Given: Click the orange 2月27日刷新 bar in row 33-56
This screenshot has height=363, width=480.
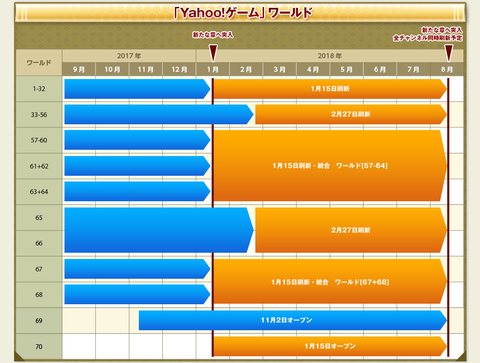Looking at the screenshot, I should 351,114.
